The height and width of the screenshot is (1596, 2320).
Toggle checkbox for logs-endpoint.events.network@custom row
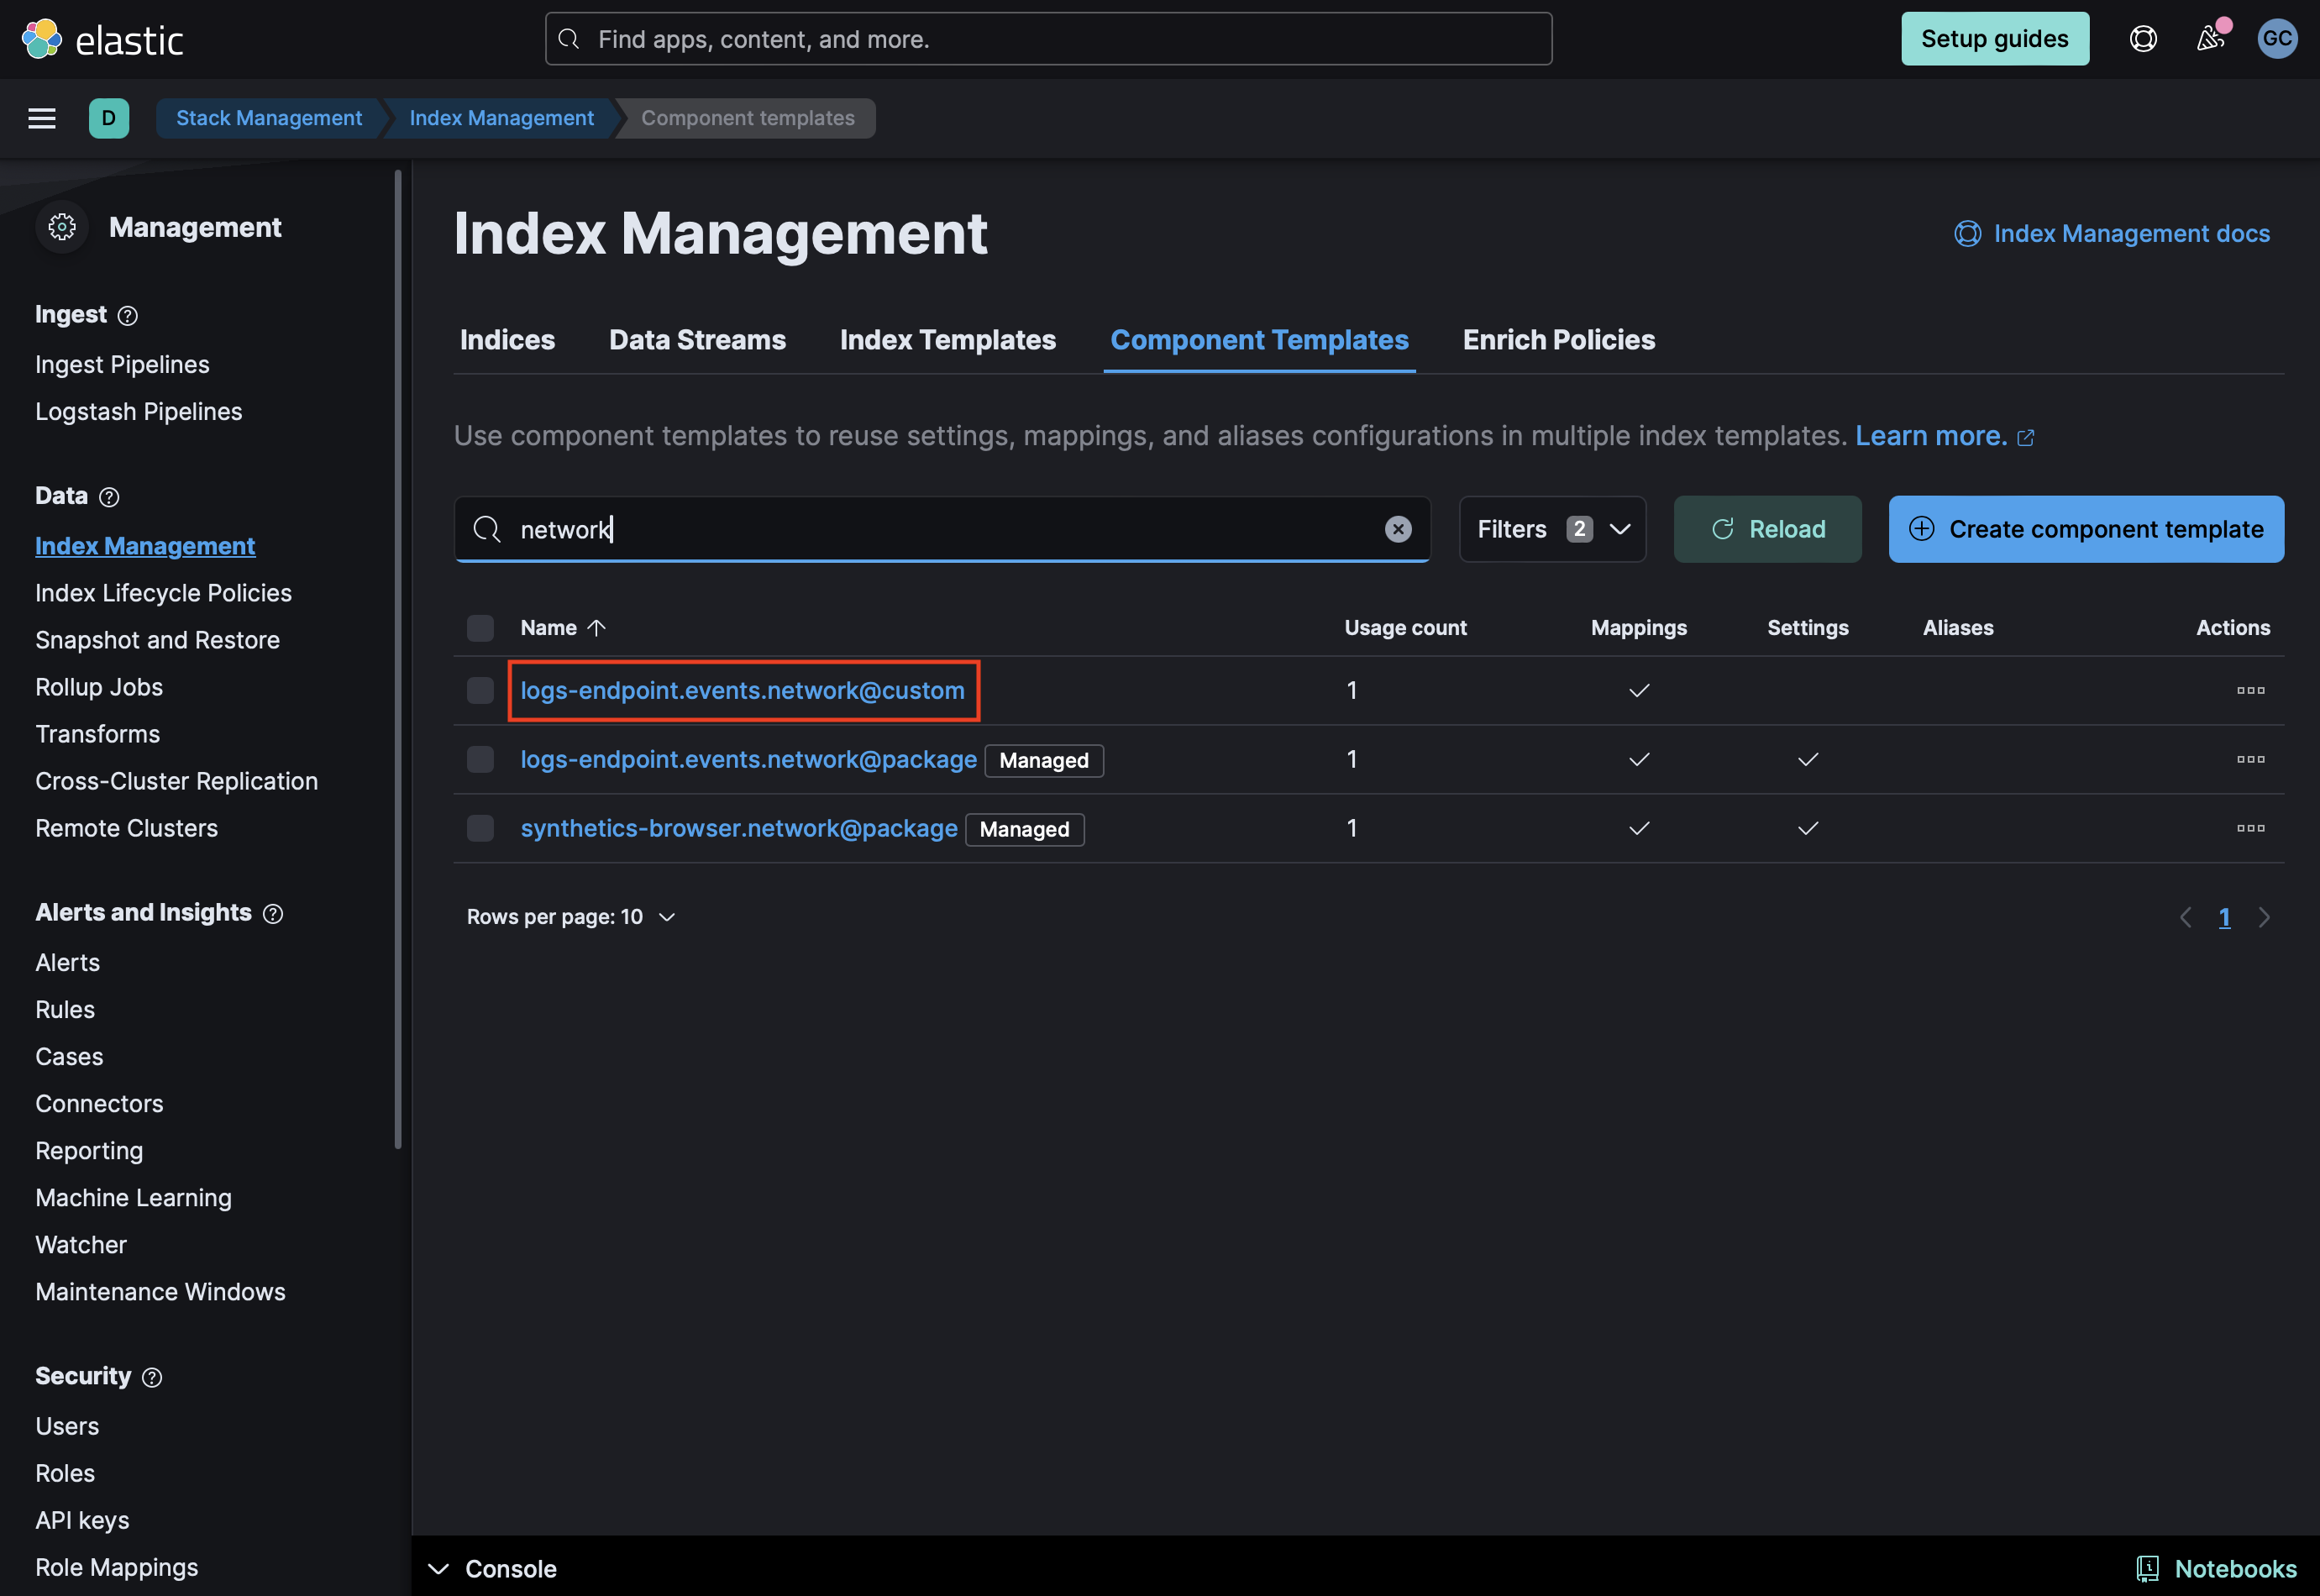click(x=478, y=690)
